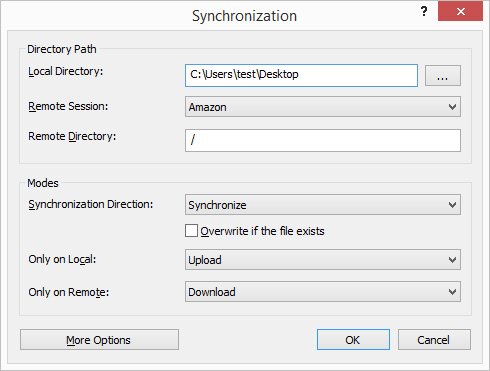Click the chevron arrow beside Synchronize

[x=452, y=205]
